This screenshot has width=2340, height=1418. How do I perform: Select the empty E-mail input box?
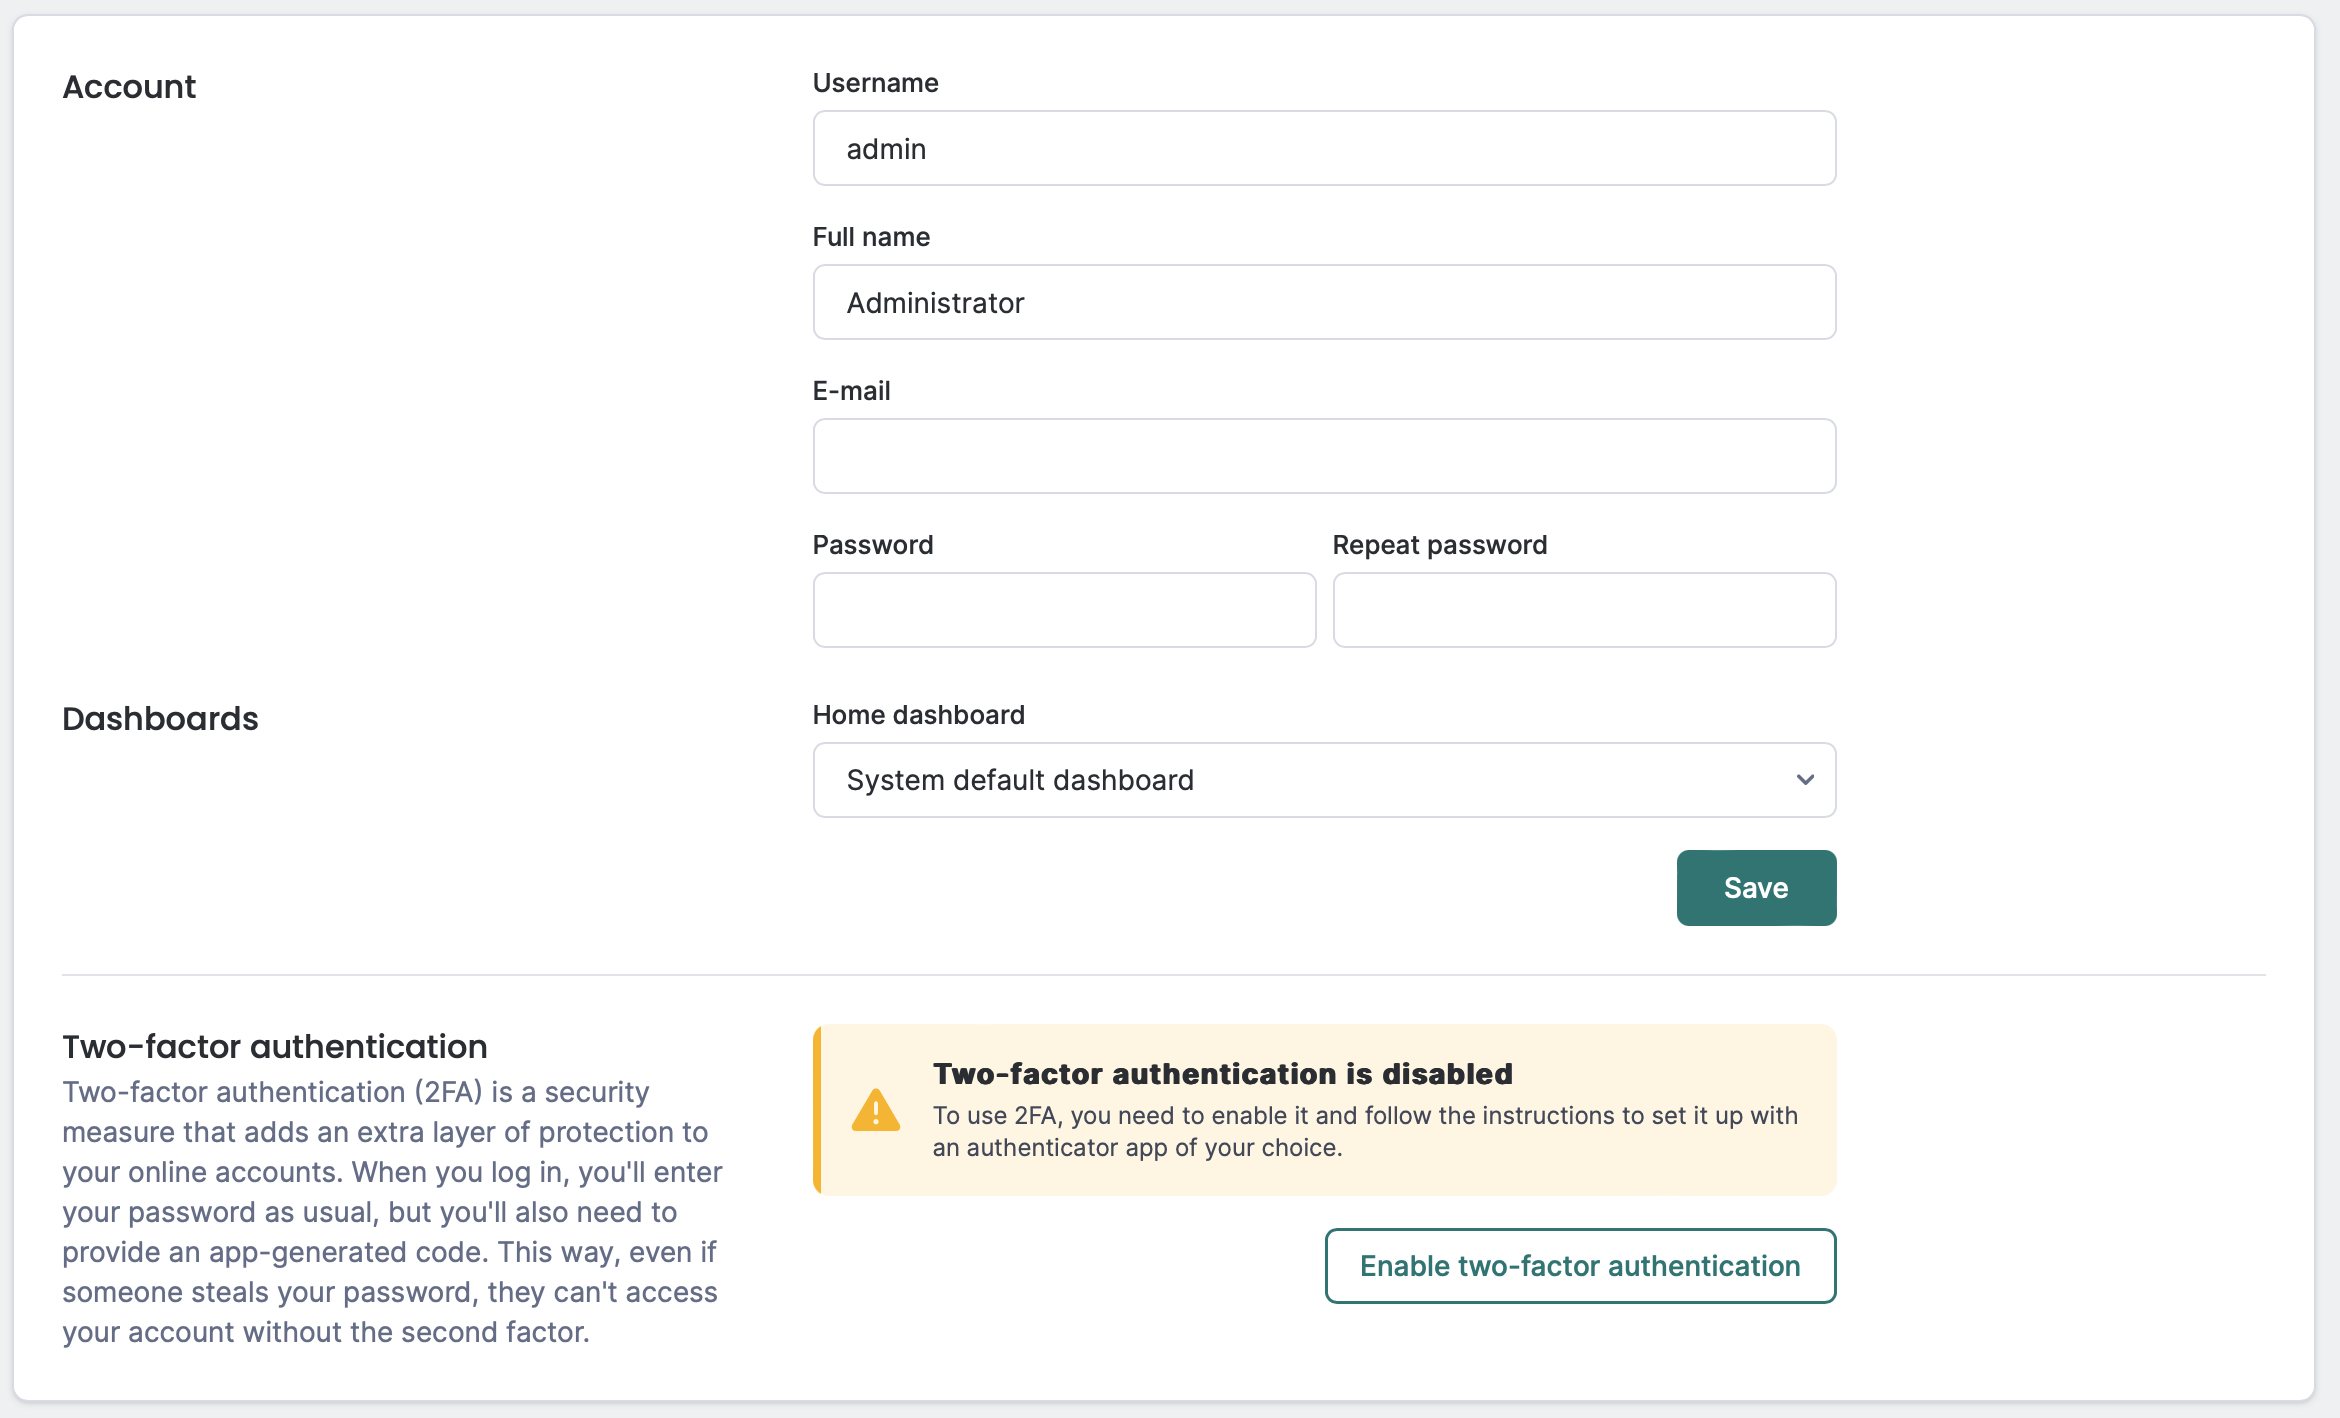tap(1324, 457)
